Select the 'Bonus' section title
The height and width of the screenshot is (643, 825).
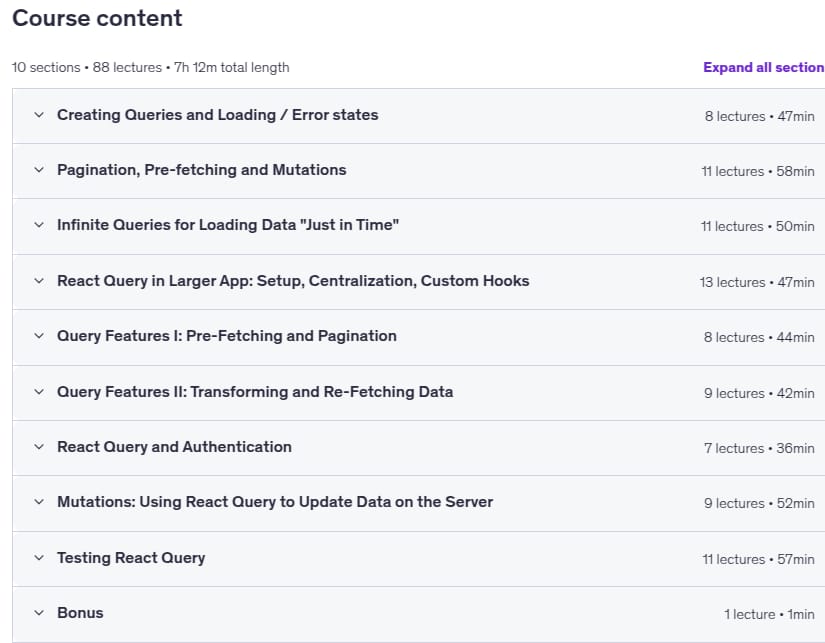(80, 613)
